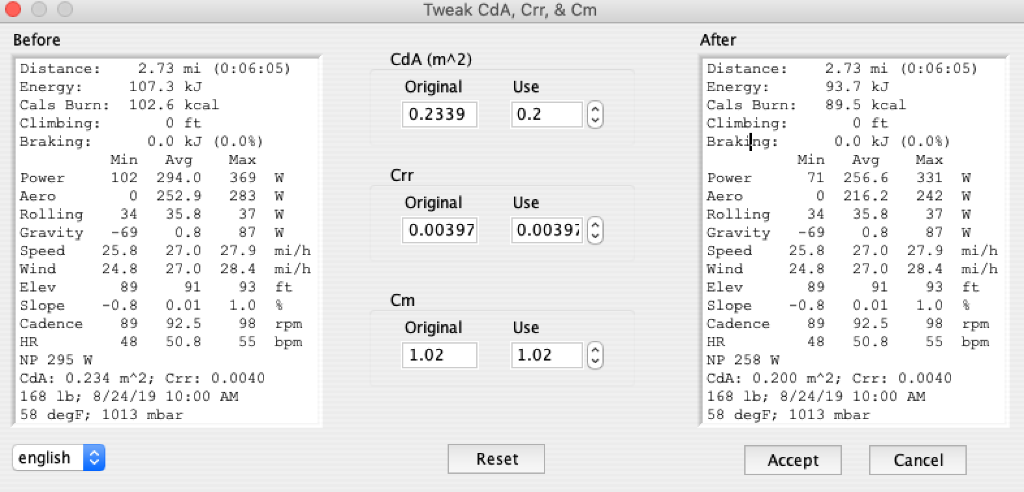Accept the tweaked values
This screenshot has width=1024, height=492.
pos(793,460)
